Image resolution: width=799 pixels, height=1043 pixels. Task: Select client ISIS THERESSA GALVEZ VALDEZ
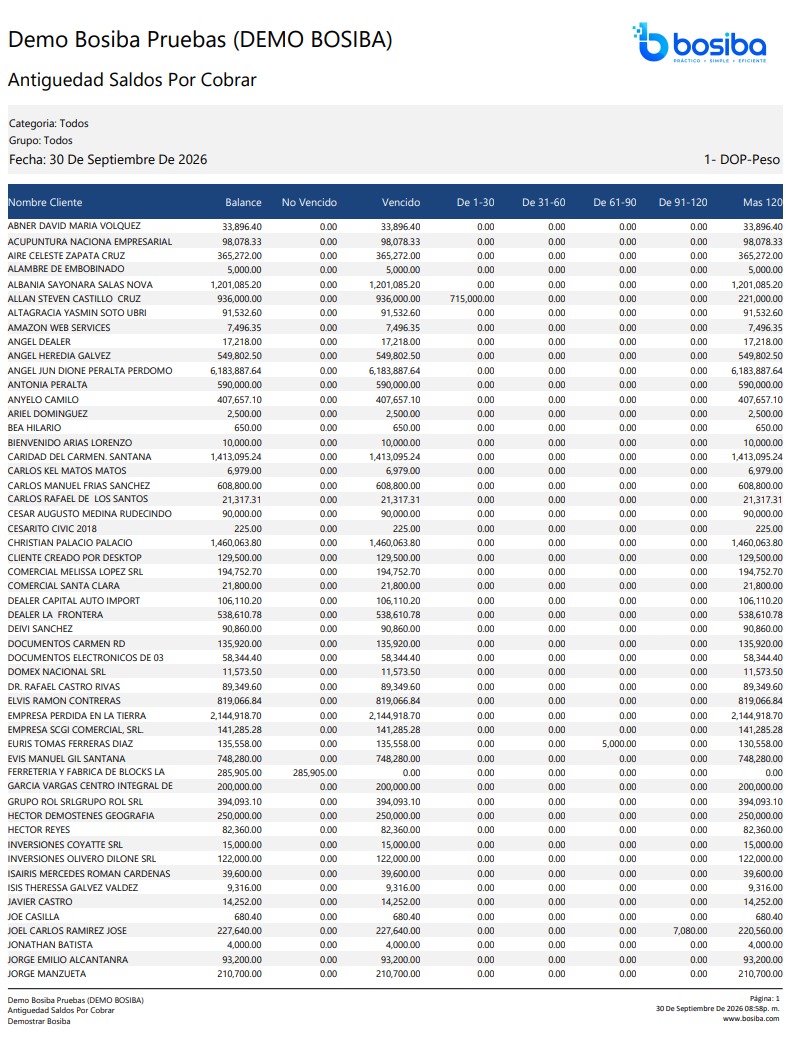click(73, 887)
